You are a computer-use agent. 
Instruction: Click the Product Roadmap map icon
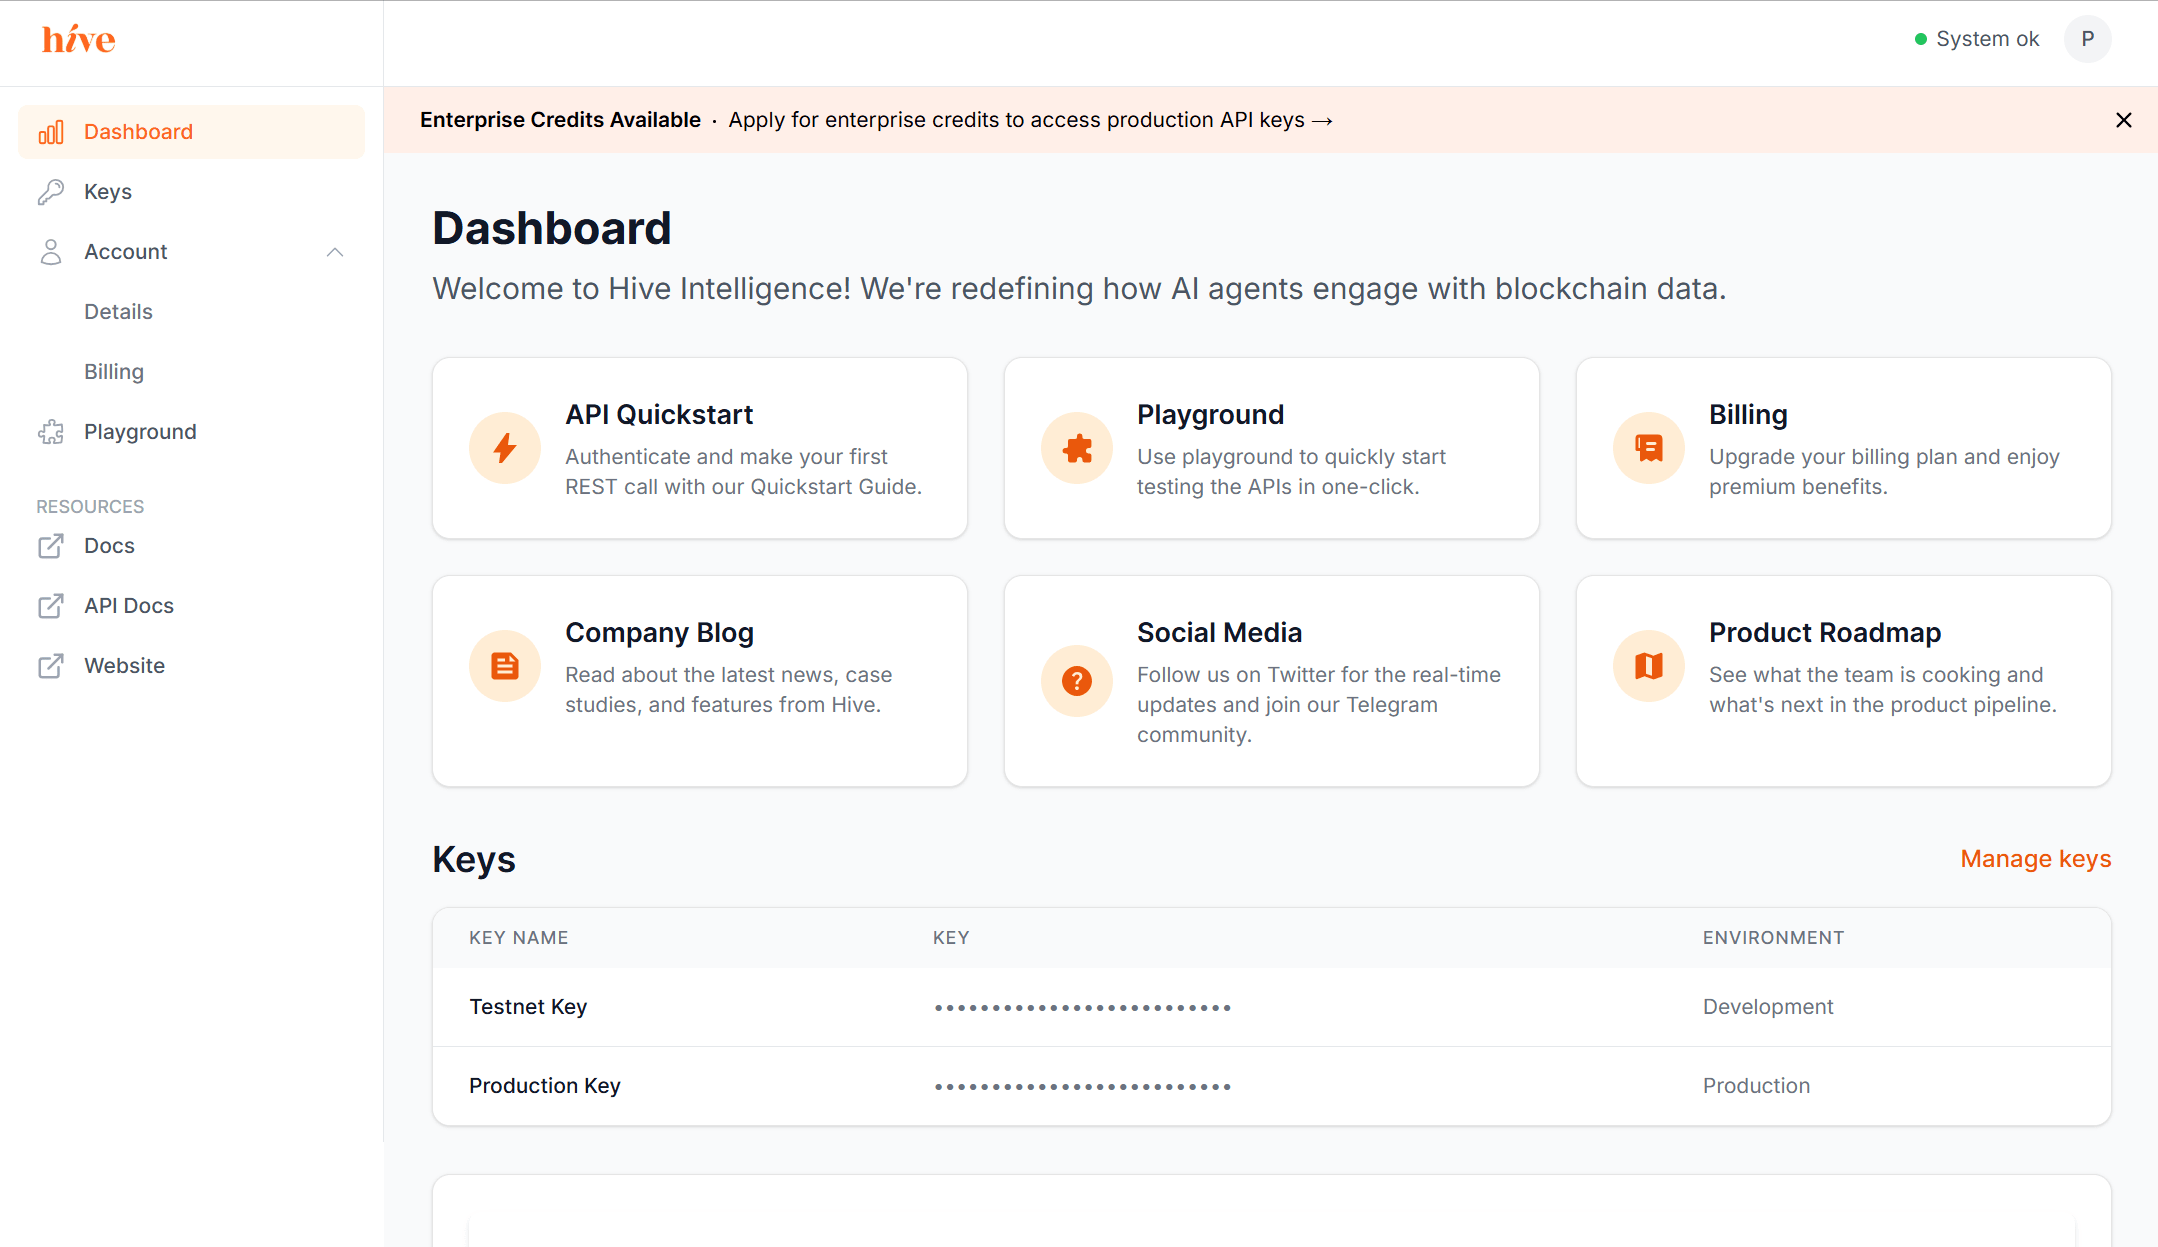click(x=1647, y=665)
